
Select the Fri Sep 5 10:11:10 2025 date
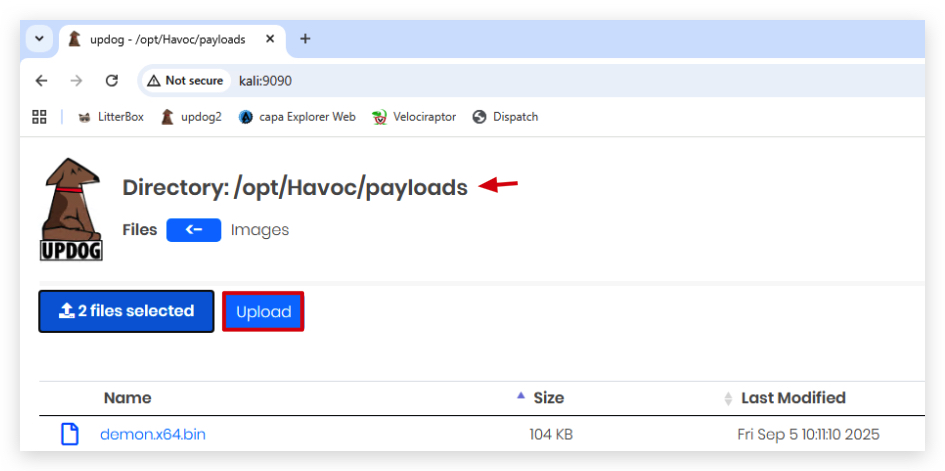[808, 434]
